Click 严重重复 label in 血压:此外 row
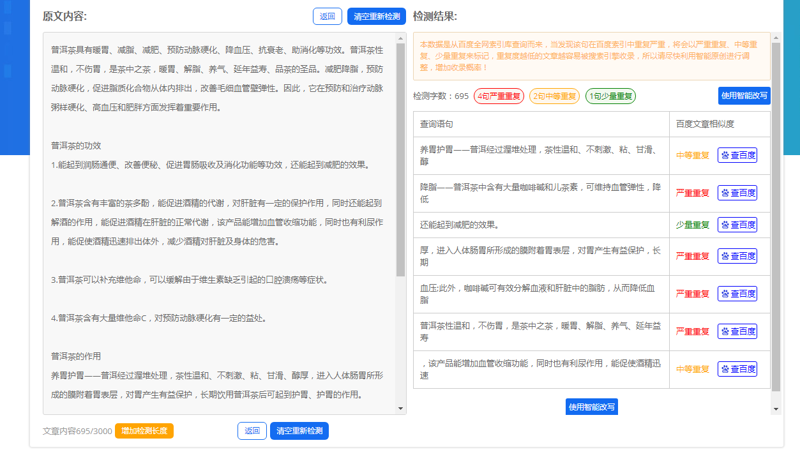The image size is (800, 466). 692,293
